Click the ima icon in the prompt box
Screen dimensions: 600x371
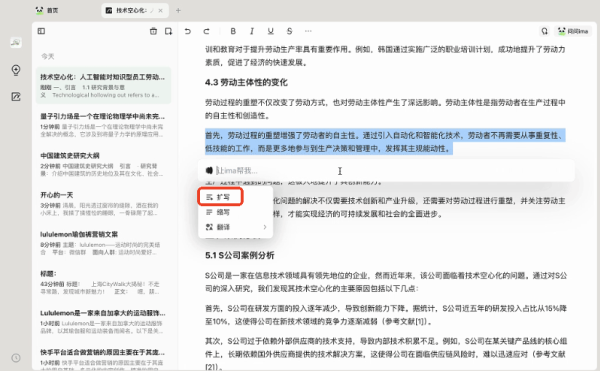[x=209, y=170]
